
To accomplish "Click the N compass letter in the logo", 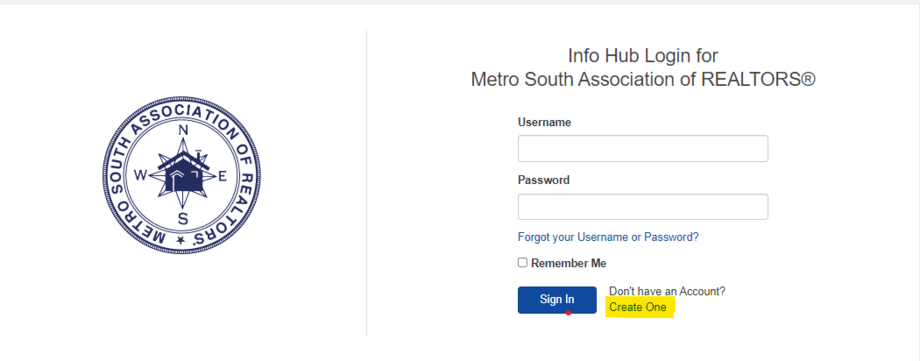I will pos(182,130).
